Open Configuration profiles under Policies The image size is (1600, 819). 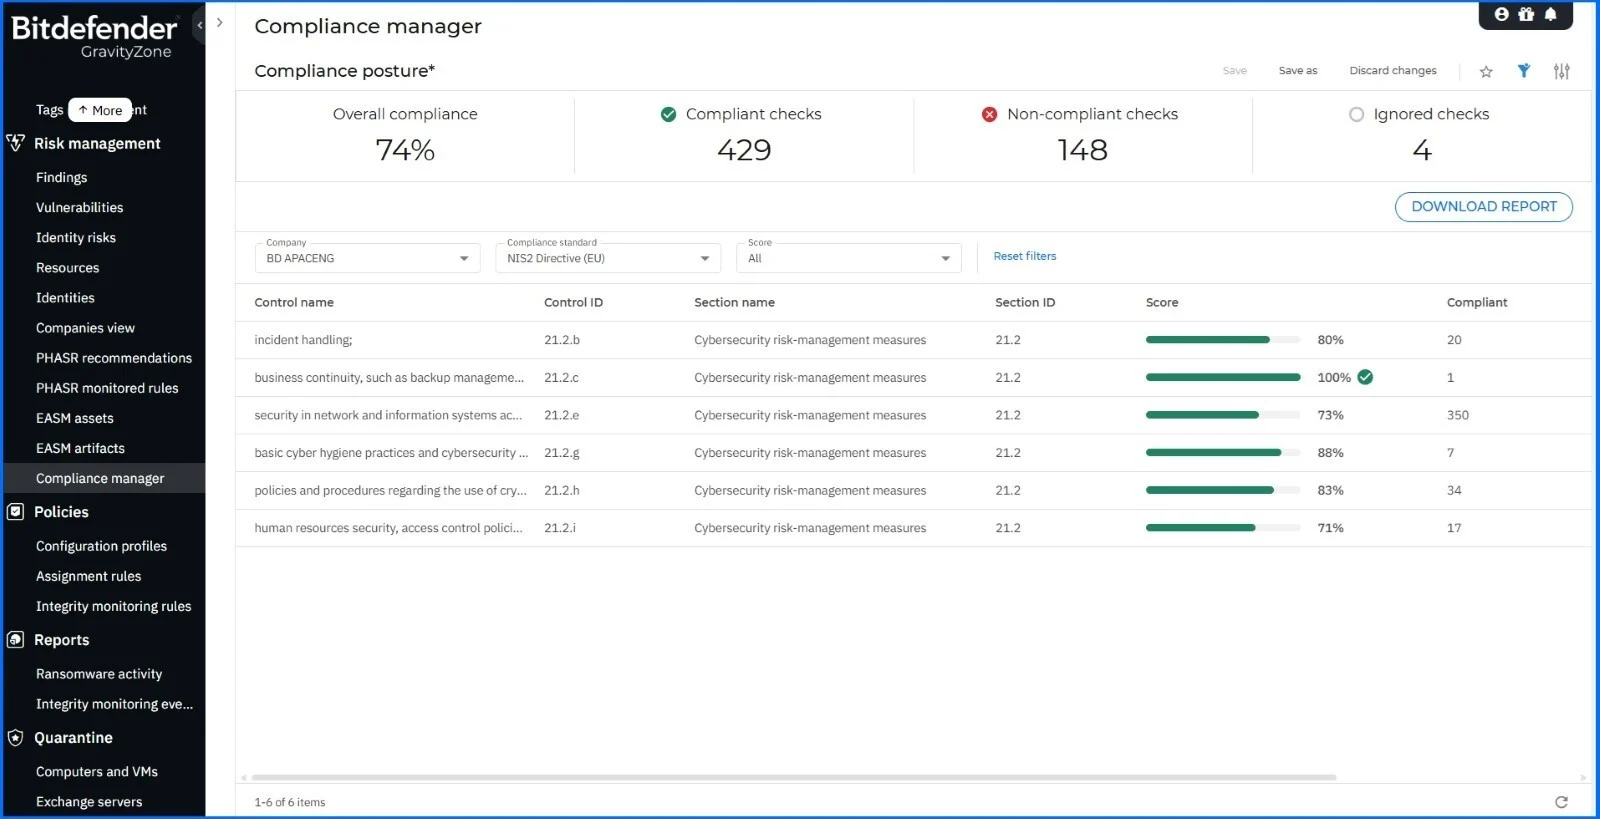pos(101,546)
